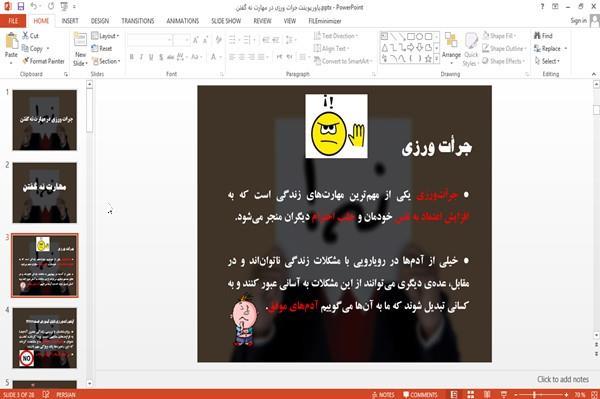Screen dimensions: 600x399
Task: Zoom out with the minus button
Action: 516,395
